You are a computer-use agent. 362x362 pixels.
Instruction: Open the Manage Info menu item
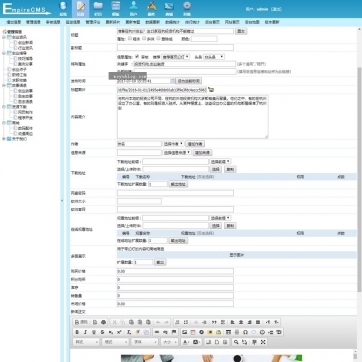coord(33,22)
